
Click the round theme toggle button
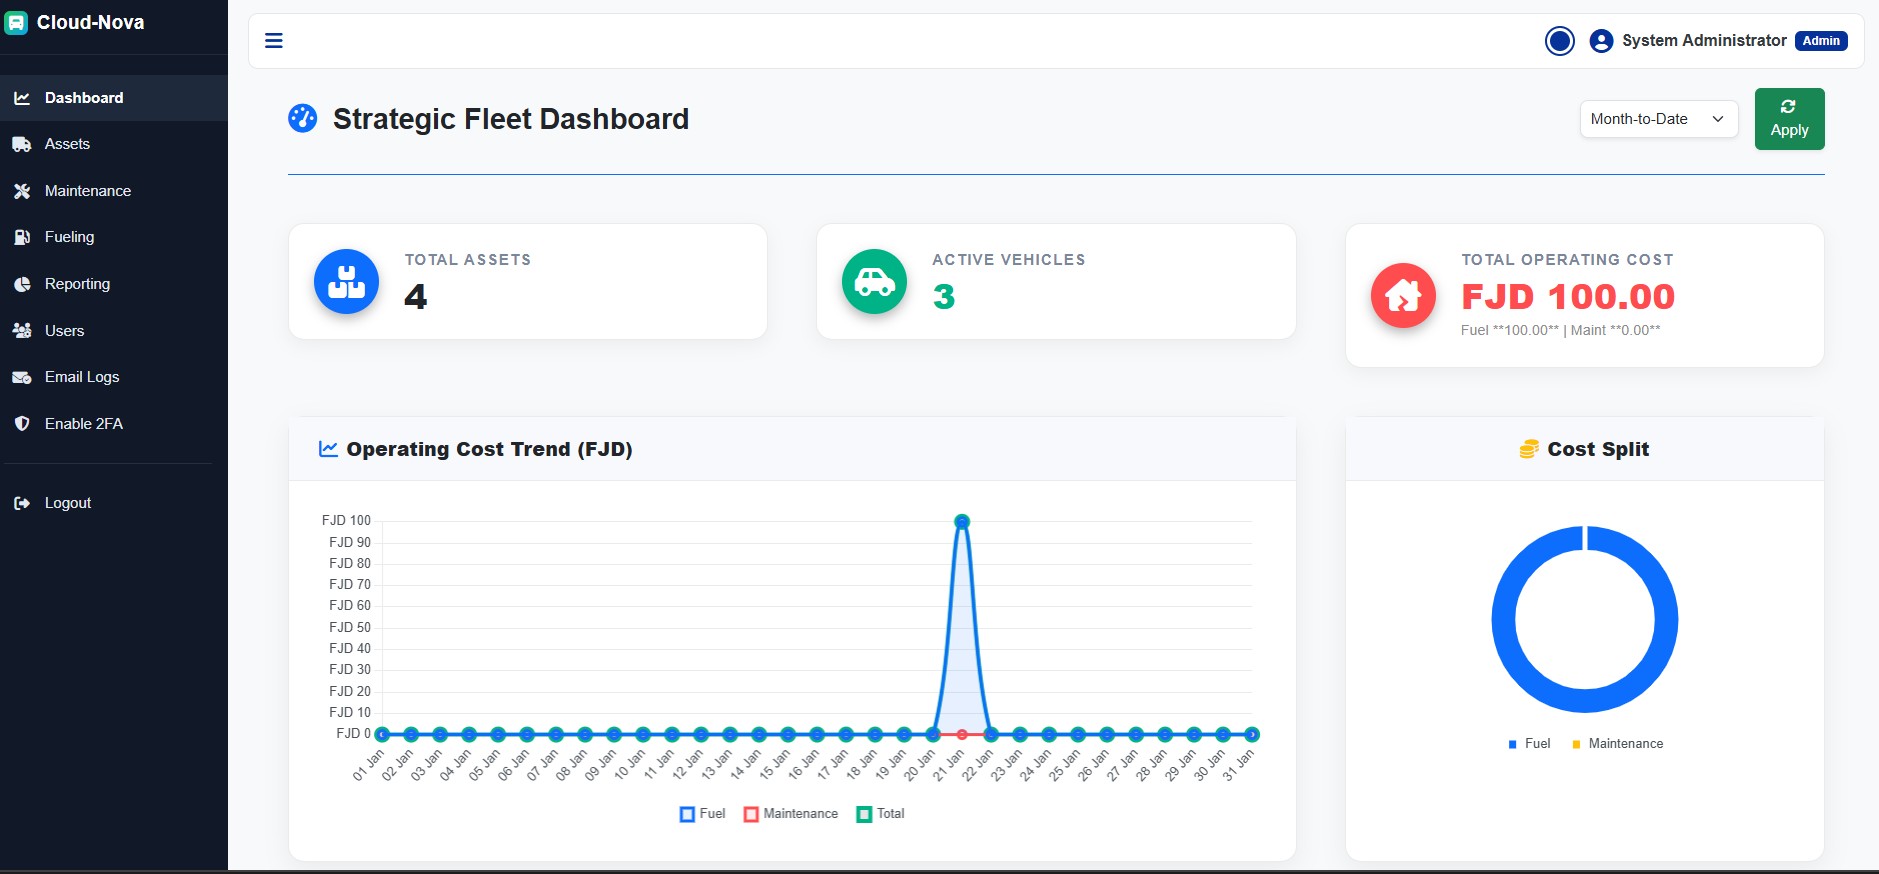(x=1559, y=41)
